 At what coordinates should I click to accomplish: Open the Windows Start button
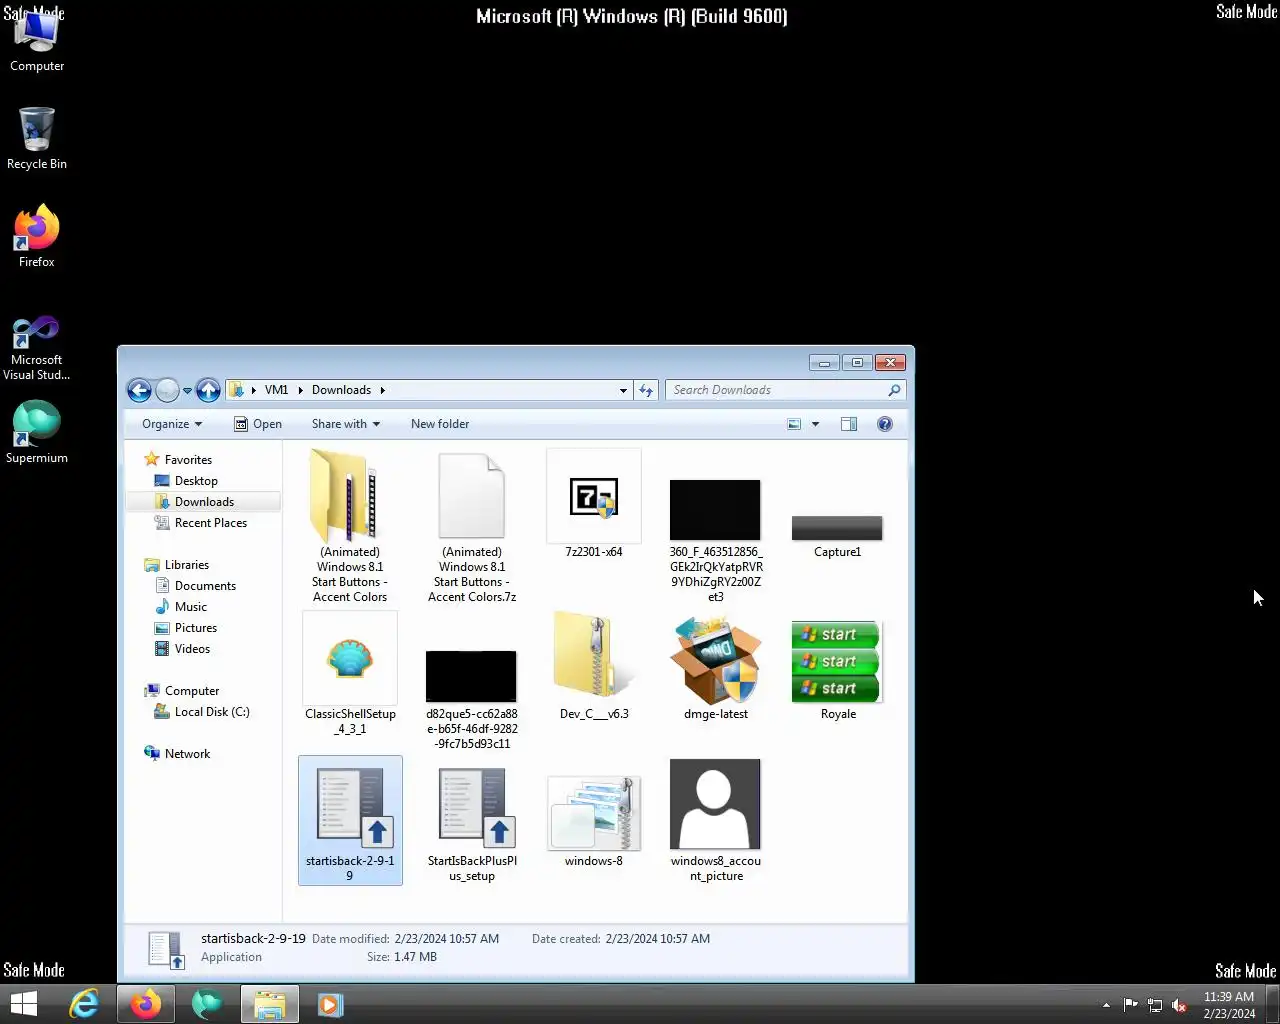tap(23, 1004)
